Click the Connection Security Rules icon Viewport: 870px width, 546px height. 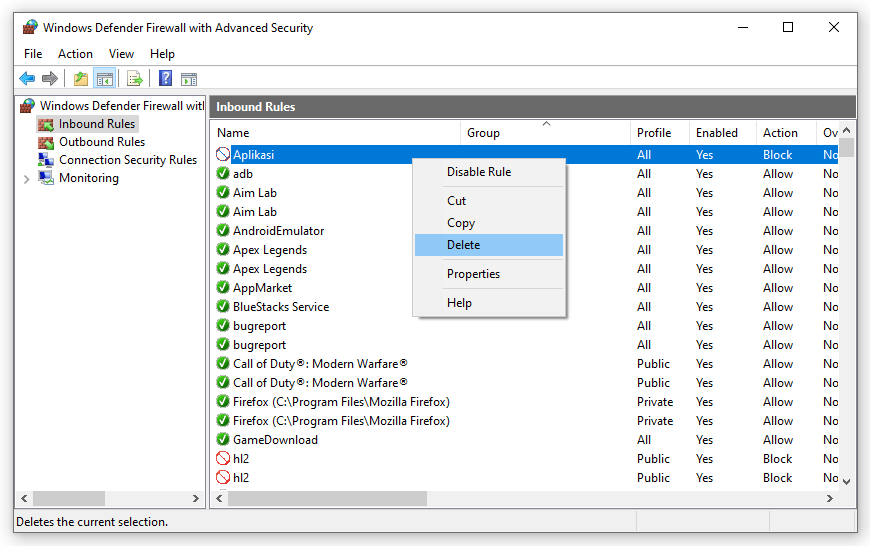click(45, 160)
